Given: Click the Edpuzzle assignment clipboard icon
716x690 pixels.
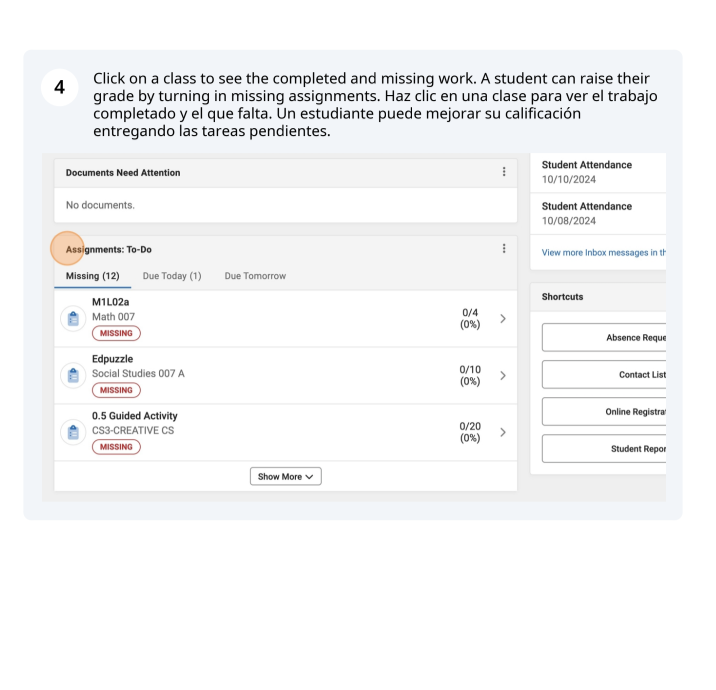Looking at the screenshot, I should tap(71, 375).
